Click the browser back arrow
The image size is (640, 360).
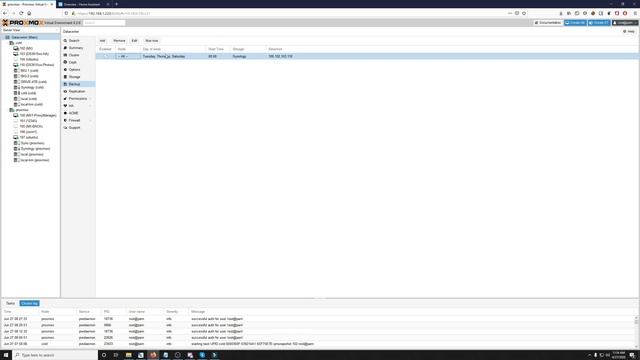pos(5,13)
